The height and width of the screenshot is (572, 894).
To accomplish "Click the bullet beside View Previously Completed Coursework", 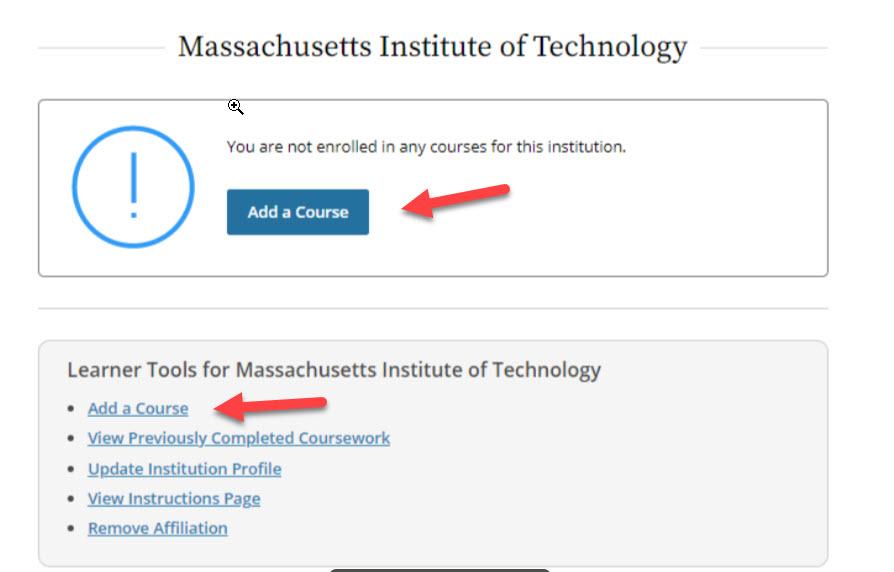I will click(71, 438).
